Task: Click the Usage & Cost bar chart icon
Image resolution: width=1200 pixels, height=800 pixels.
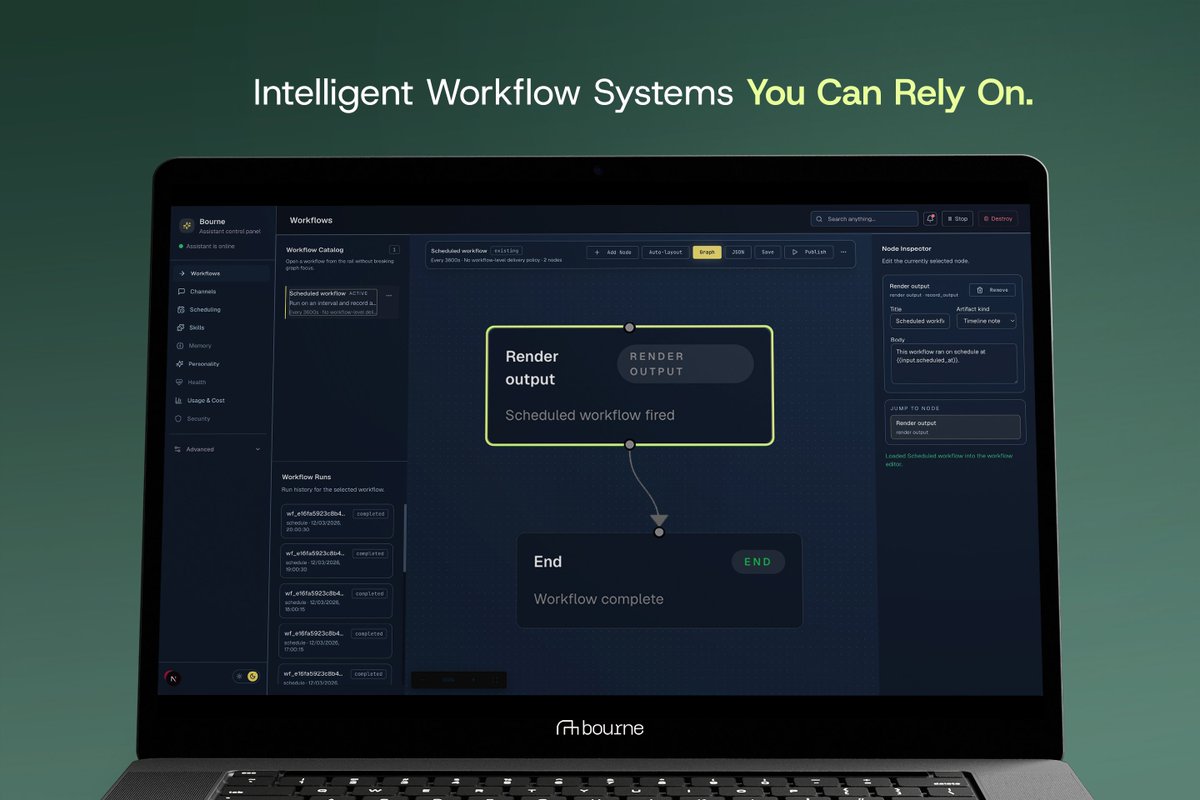Action: pos(180,400)
